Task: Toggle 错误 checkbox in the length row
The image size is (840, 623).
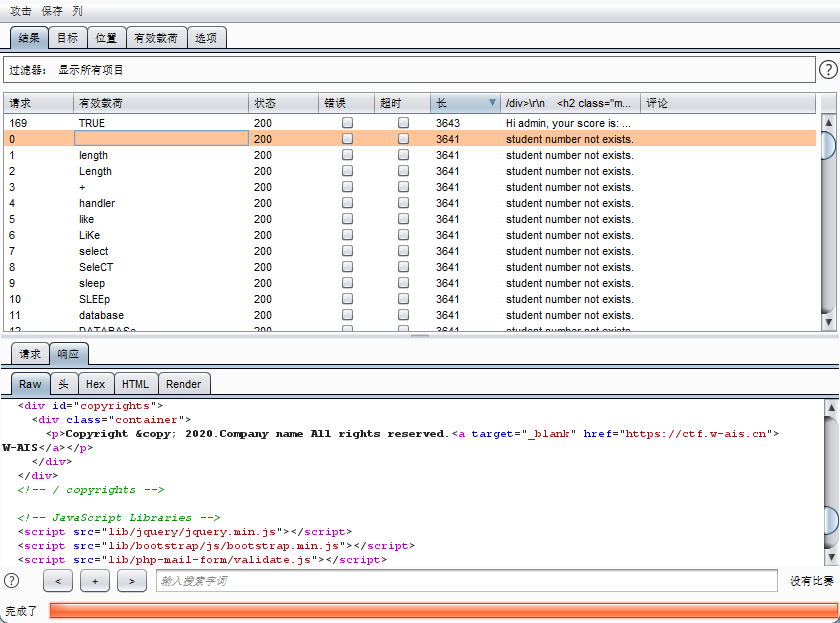Action: tap(347, 155)
